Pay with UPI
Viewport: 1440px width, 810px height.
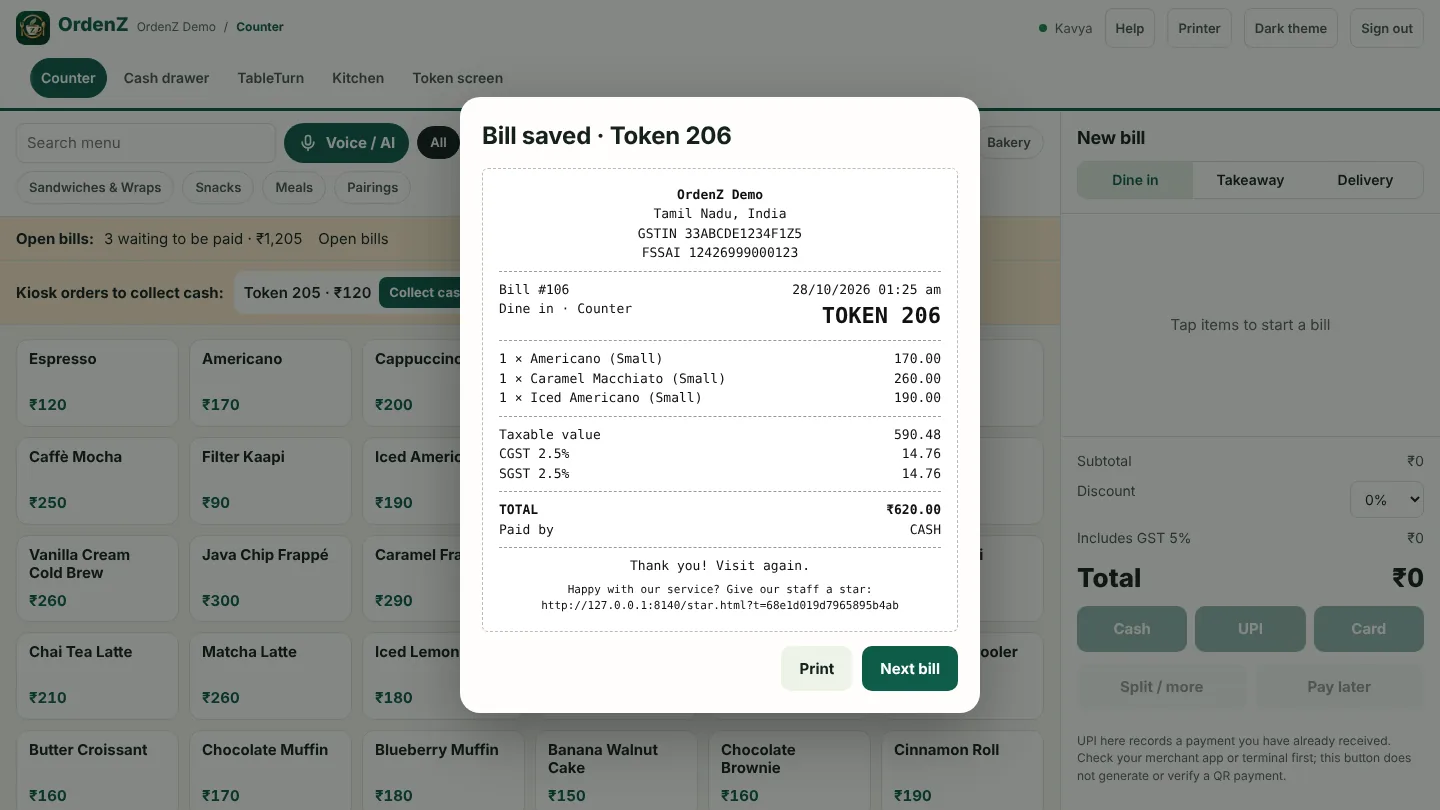1250,629
